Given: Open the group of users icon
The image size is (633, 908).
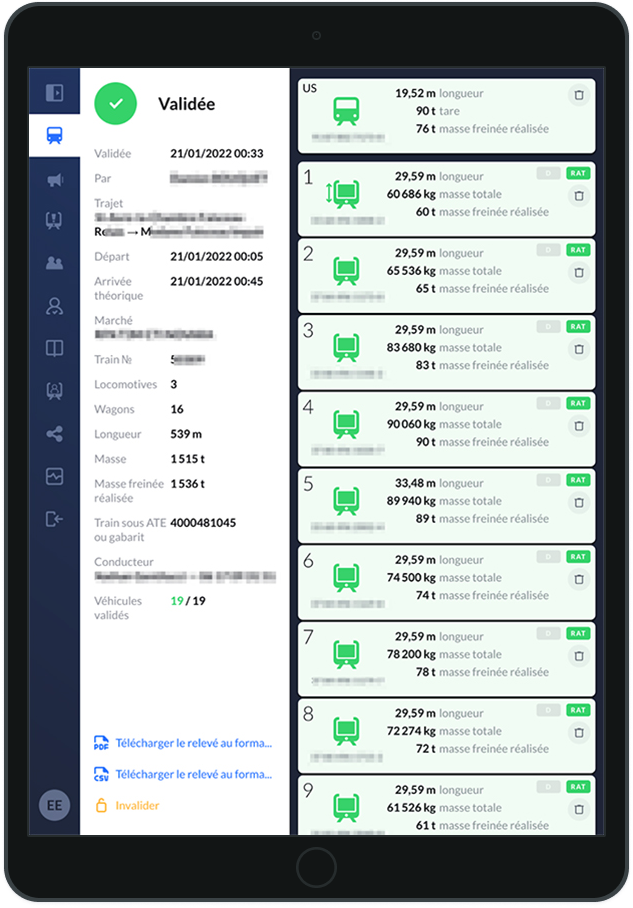Looking at the screenshot, I should pos(54,263).
